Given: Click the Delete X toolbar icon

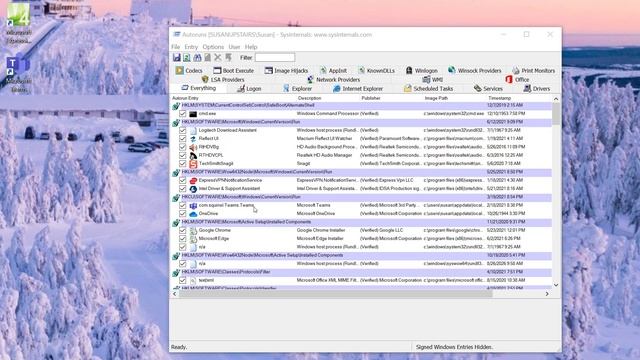Looking at the screenshot, I should [218, 58].
